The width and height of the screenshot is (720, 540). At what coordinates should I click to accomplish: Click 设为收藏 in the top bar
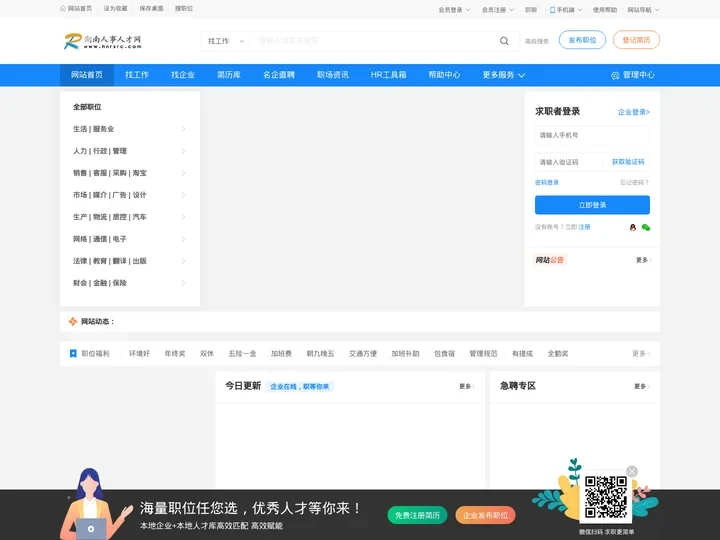(115, 8)
